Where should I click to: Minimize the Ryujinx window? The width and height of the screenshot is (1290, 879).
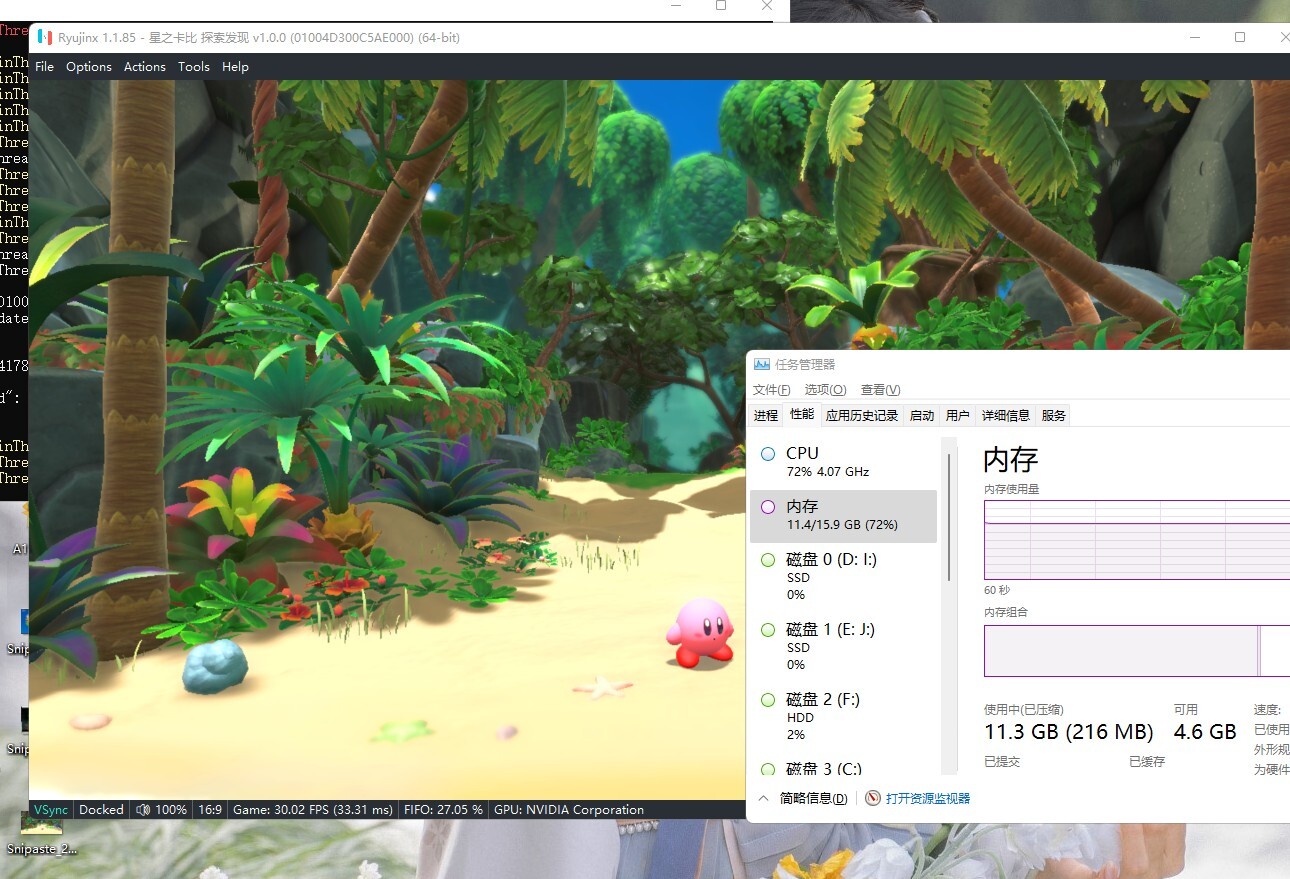coord(1195,37)
